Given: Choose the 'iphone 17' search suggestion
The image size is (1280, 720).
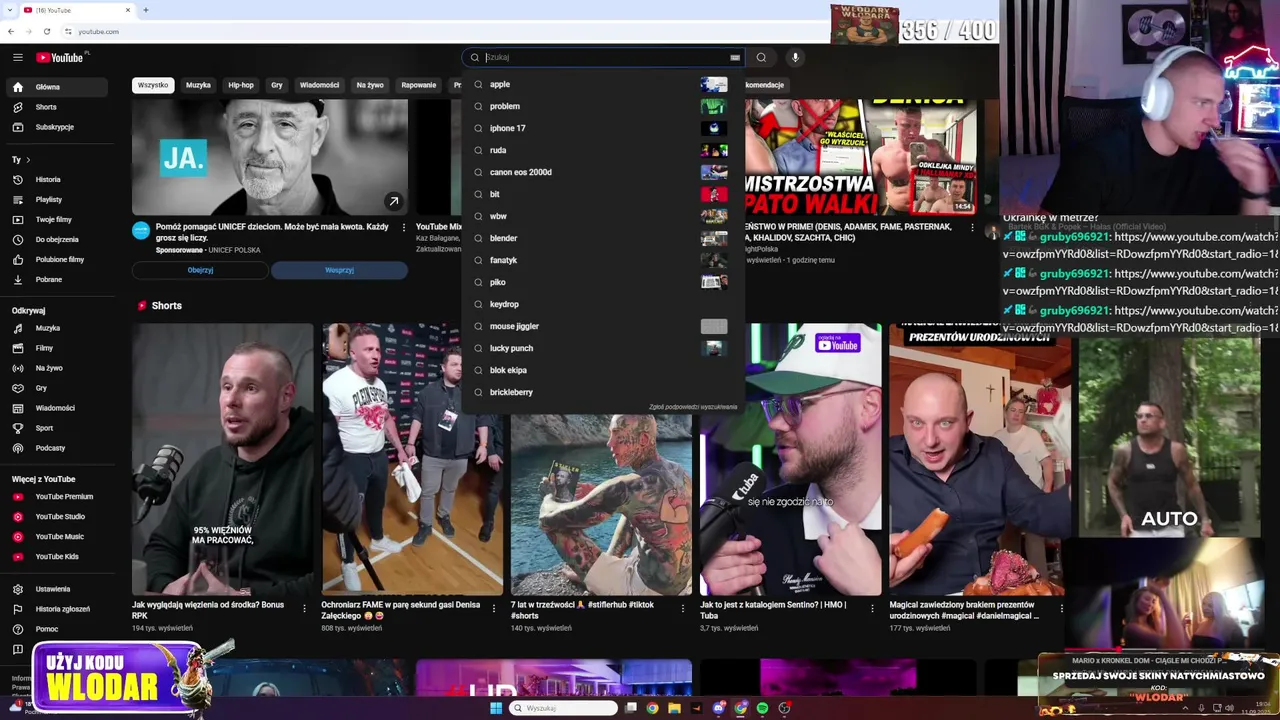Looking at the screenshot, I should [x=603, y=128].
